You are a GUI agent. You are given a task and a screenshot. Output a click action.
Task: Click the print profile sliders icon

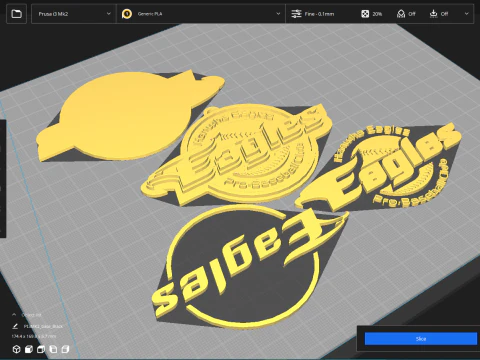click(296, 14)
